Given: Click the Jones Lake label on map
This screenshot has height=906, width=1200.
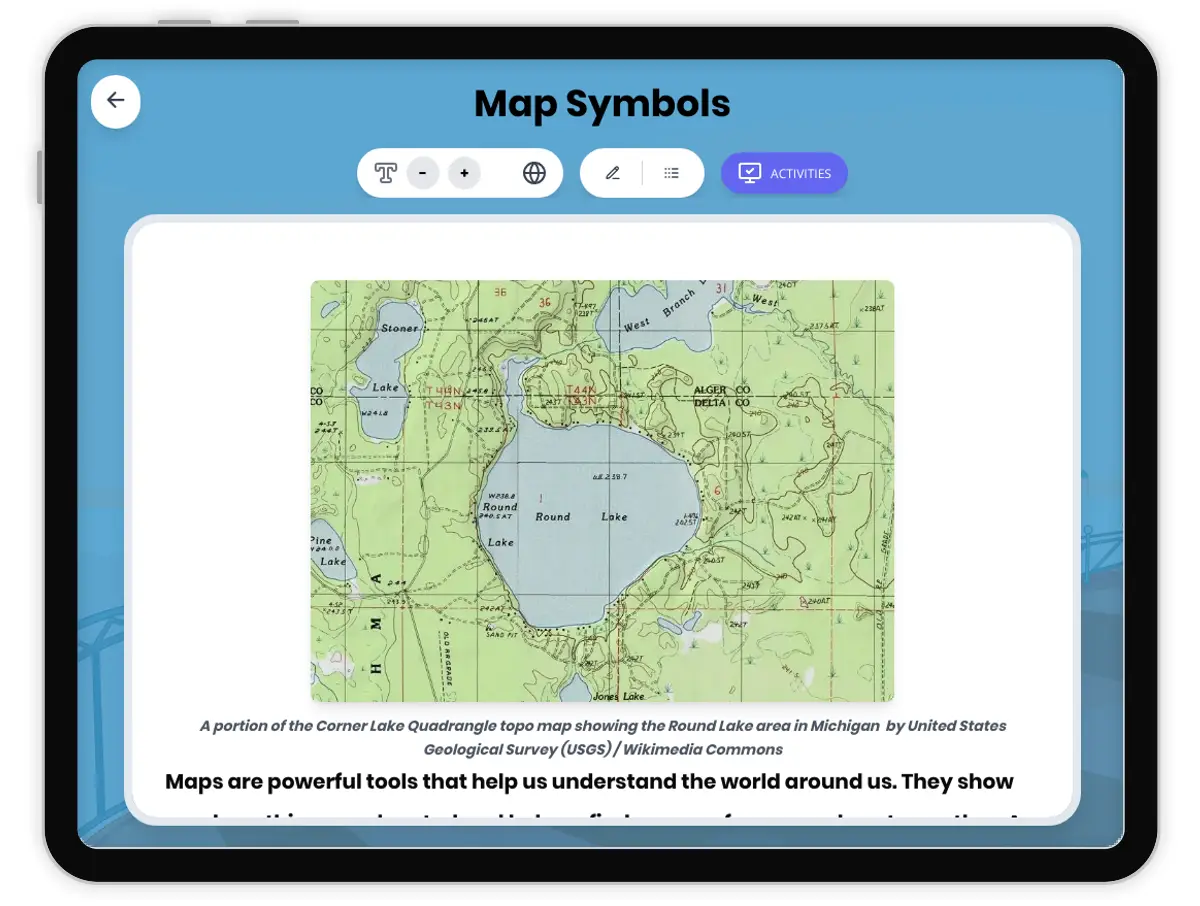Looking at the screenshot, I should (x=618, y=696).
